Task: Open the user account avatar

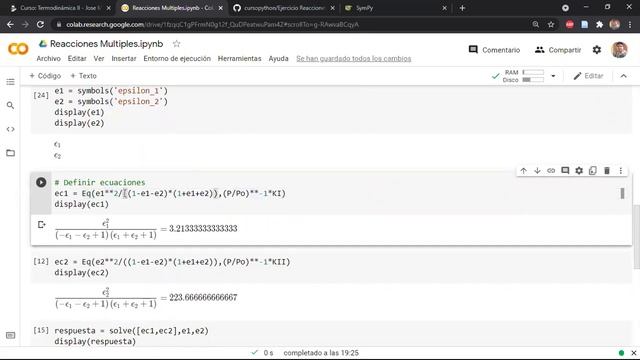Action: (619, 50)
